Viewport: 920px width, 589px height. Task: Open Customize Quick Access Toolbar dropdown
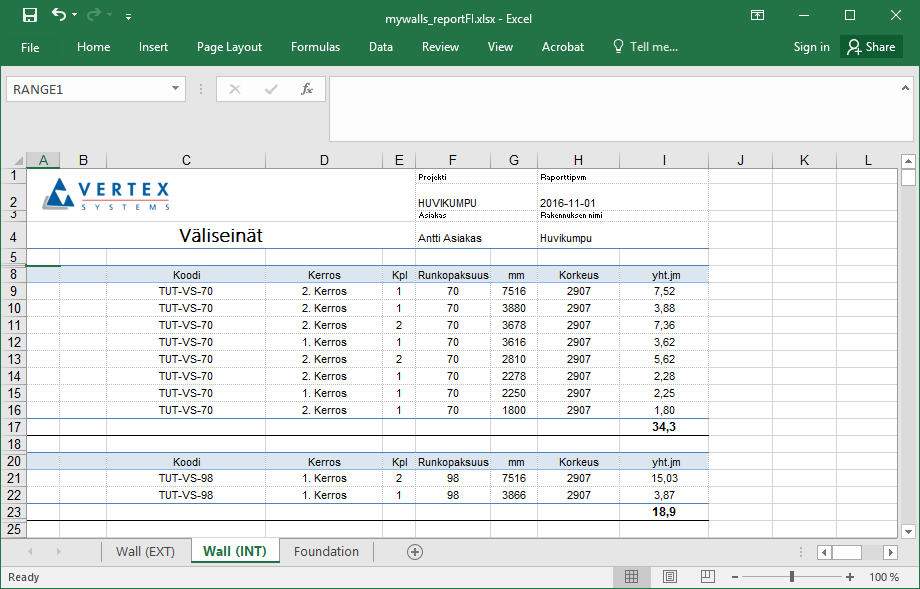pyautogui.click(x=128, y=17)
